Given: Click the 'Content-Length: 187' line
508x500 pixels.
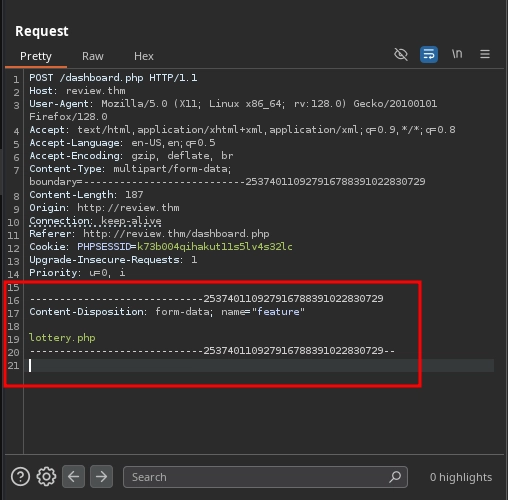Looking at the screenshot, I should (x=86, y=195).
